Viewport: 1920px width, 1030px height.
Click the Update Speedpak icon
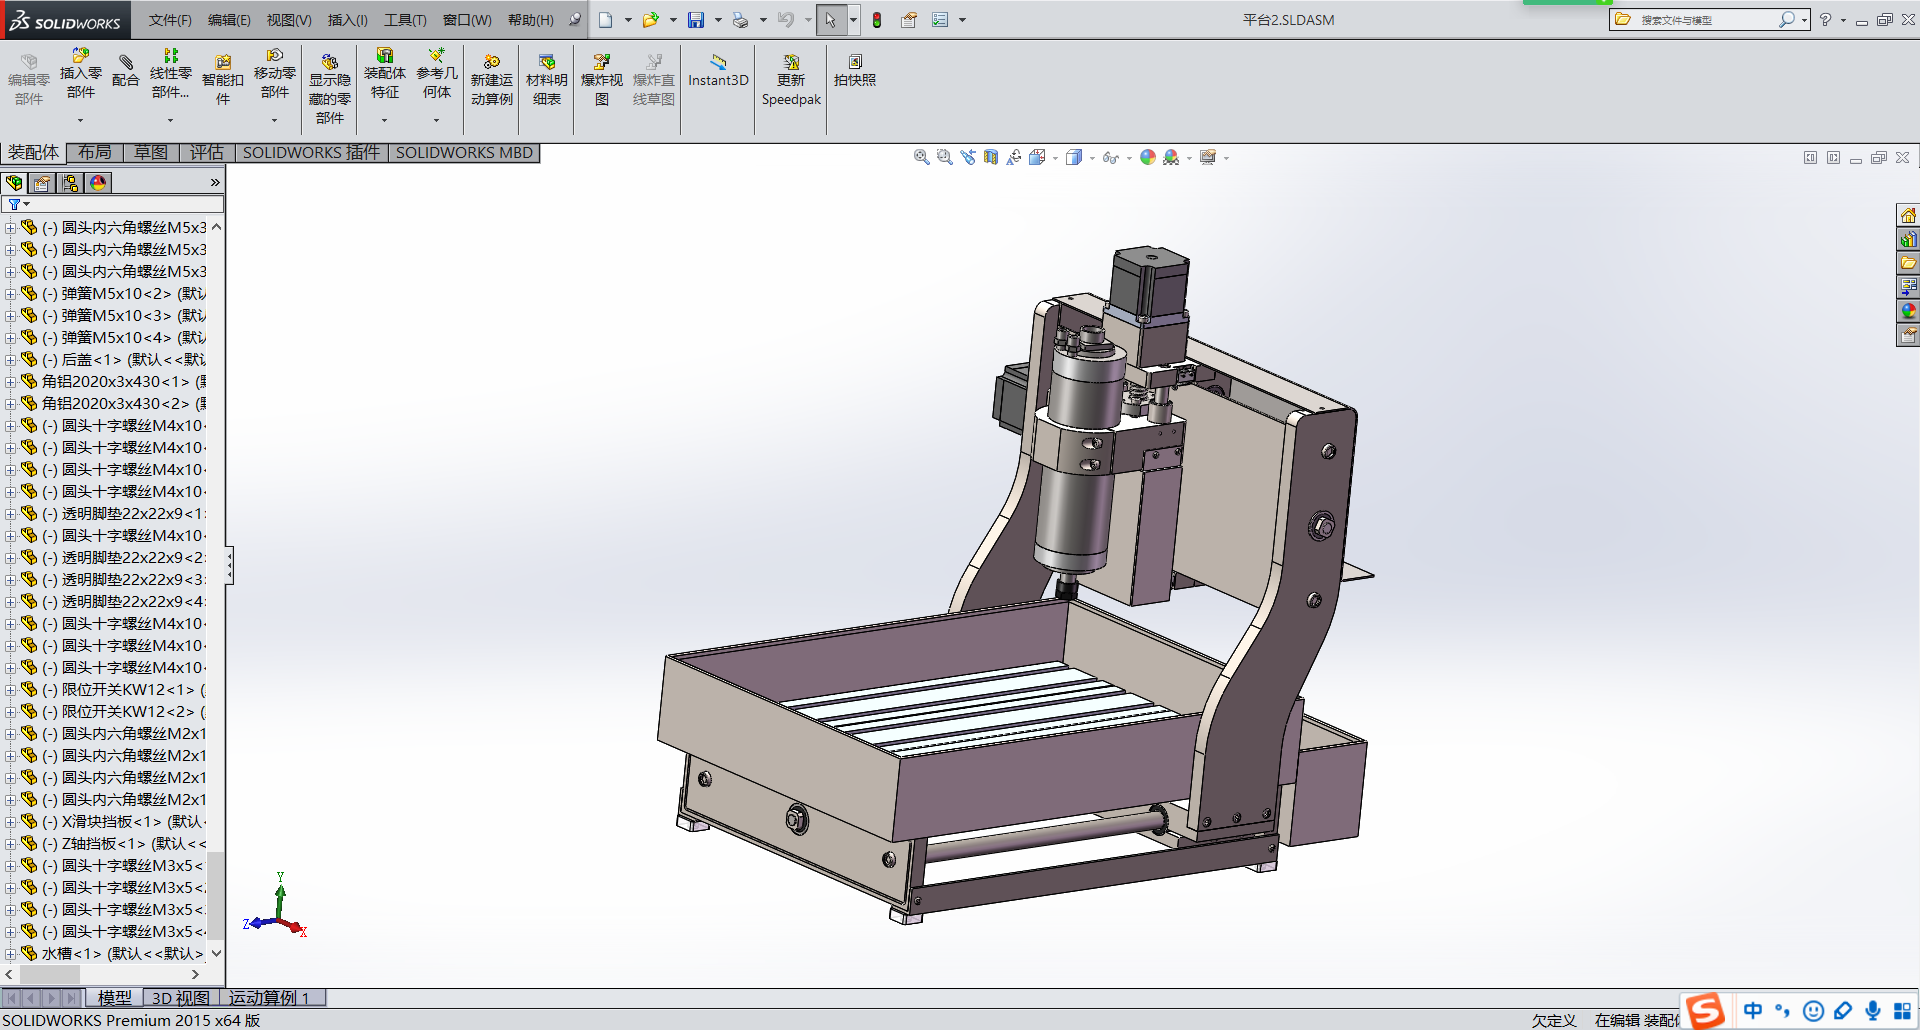pyautogui.click(x=791, y=80)
